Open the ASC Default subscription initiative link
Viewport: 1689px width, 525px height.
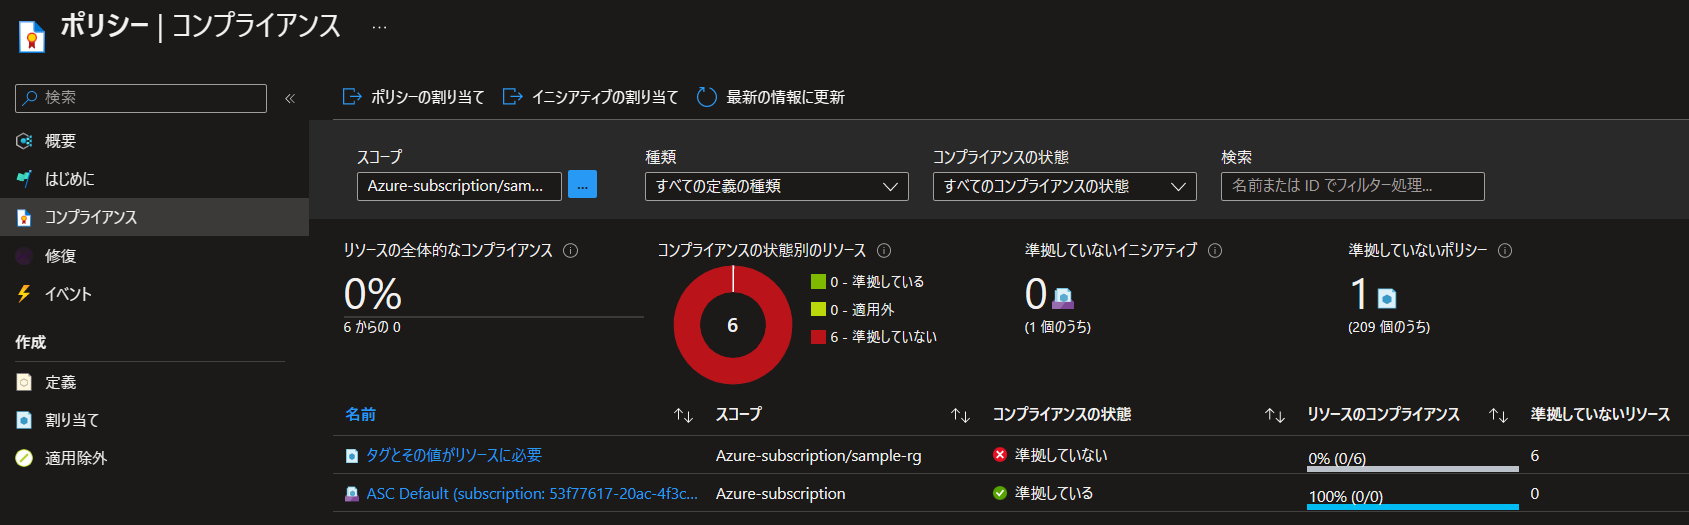532,493
